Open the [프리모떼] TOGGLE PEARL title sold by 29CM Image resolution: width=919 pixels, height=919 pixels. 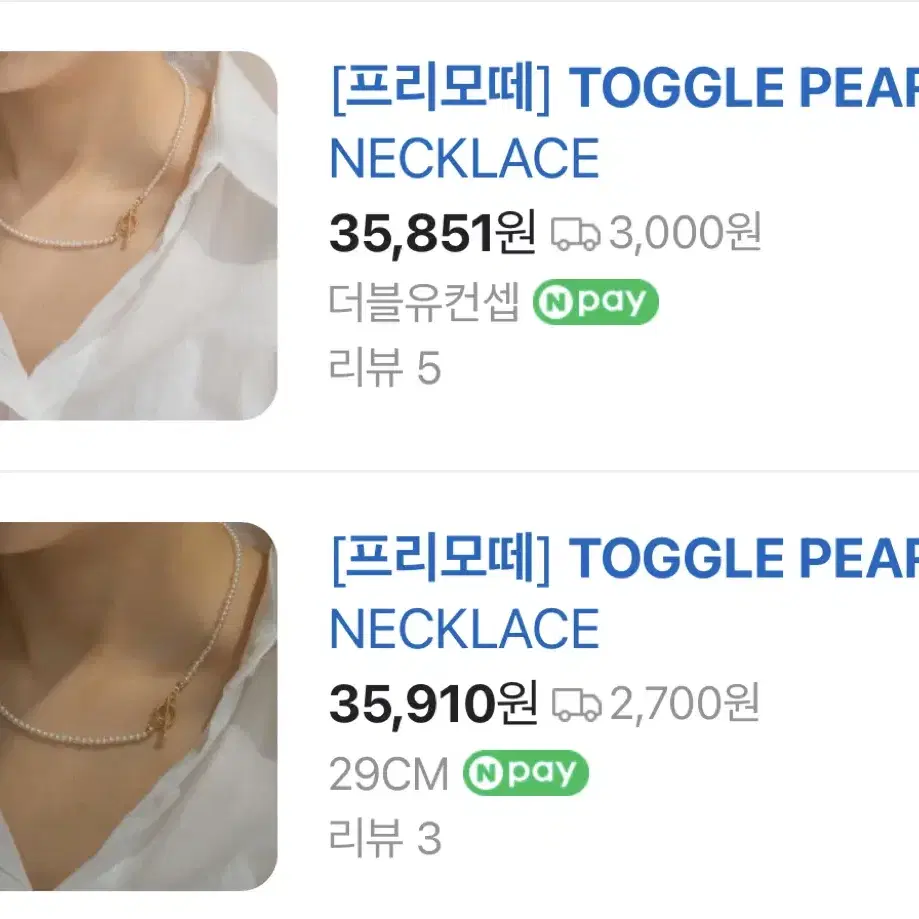point(624,593)
